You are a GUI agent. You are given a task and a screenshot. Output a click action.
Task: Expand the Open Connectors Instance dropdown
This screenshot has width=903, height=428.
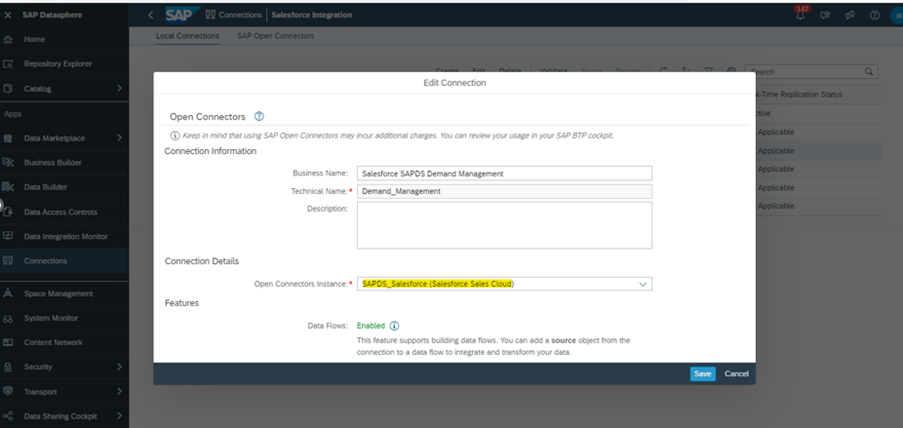point(642,284)
